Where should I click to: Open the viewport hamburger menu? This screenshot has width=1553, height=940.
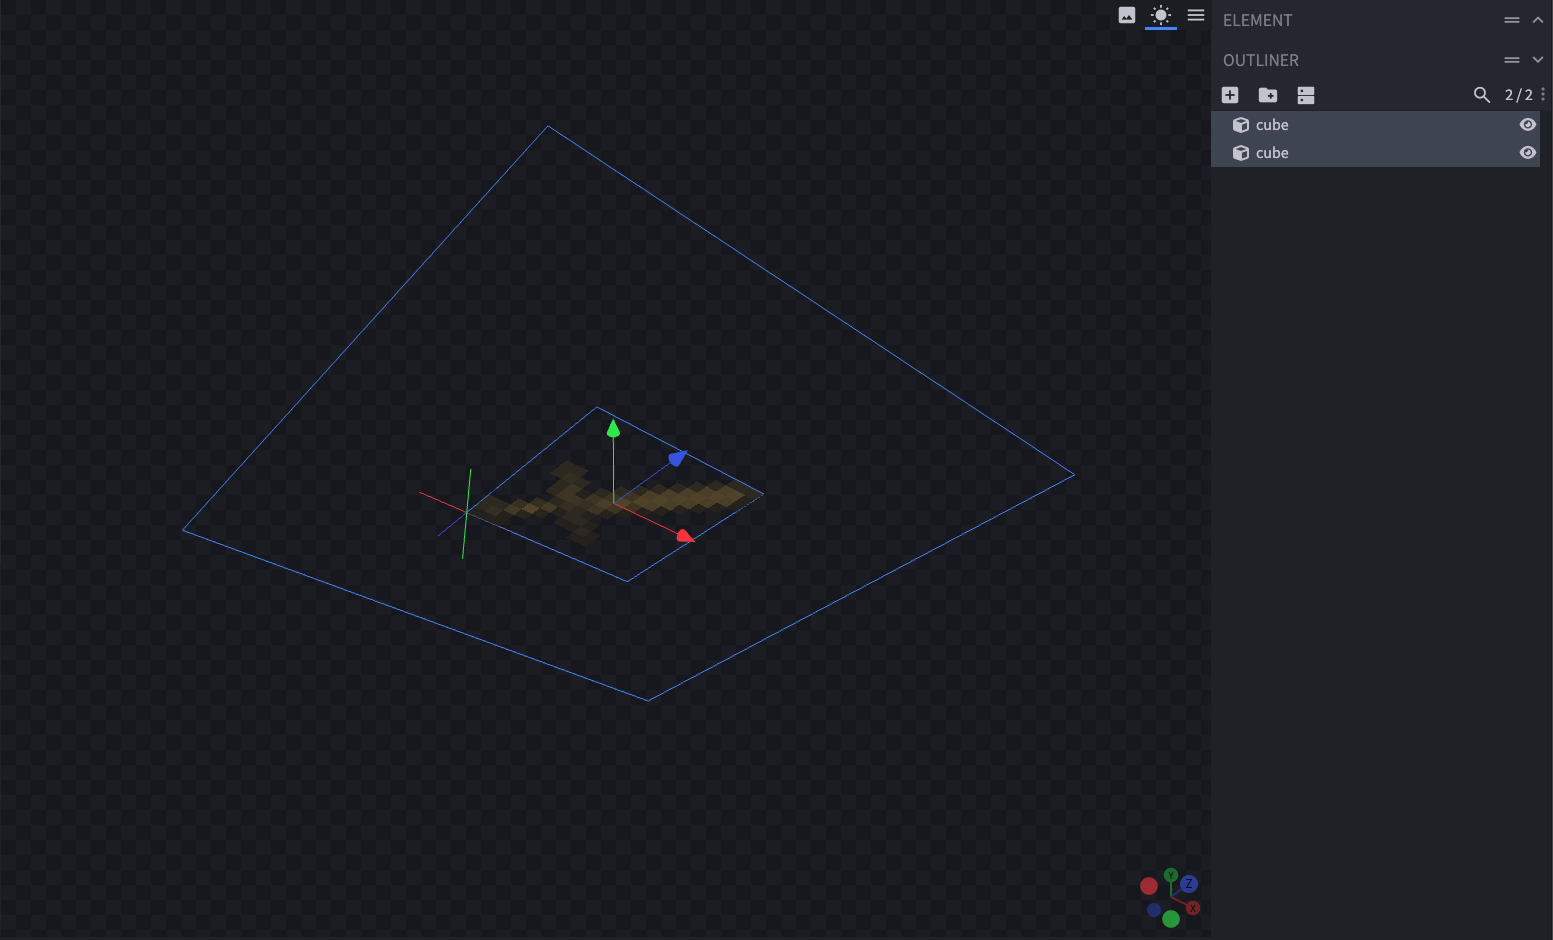point(1196,15)
